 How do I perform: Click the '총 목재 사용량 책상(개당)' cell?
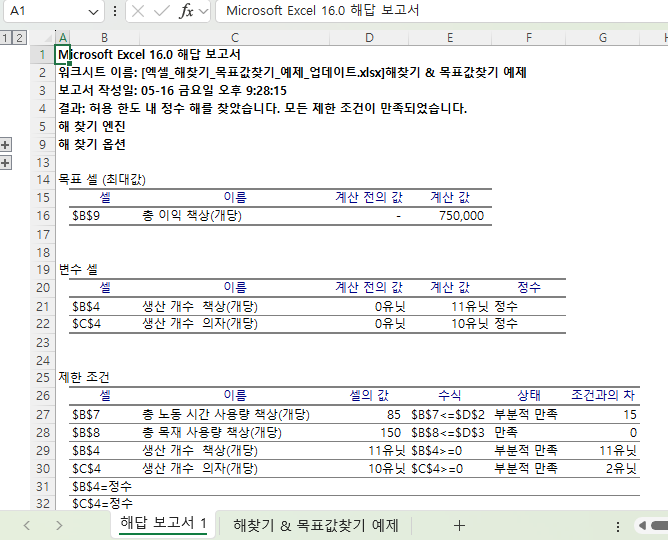(234, 433)
